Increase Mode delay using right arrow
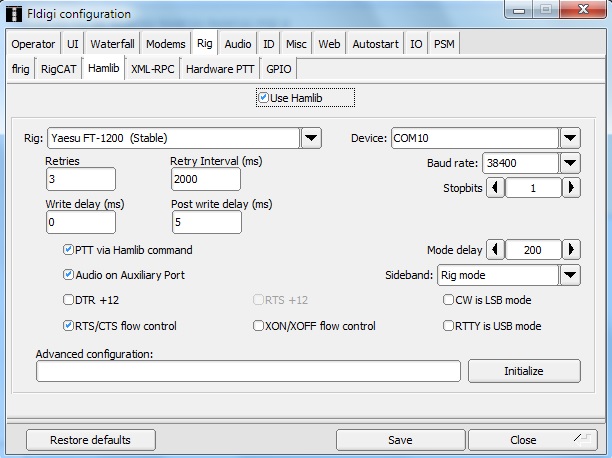 coord(571,250)
